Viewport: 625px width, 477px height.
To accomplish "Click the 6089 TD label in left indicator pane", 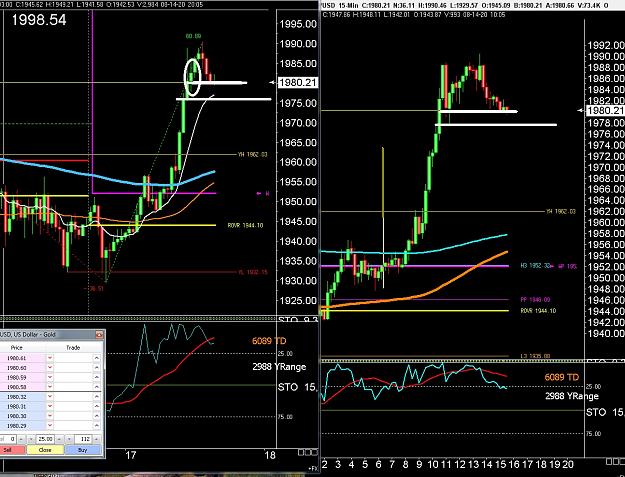I will (269, 341).
